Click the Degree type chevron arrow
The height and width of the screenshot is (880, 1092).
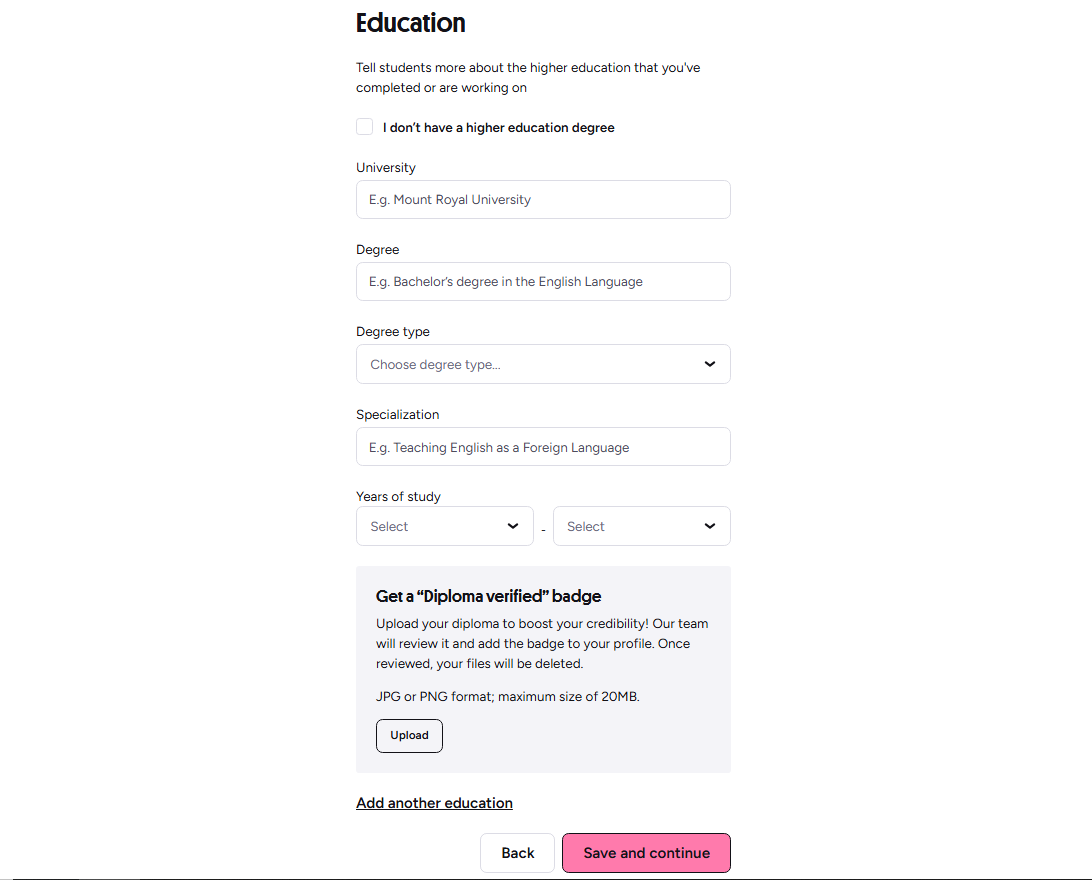[710, 364]
